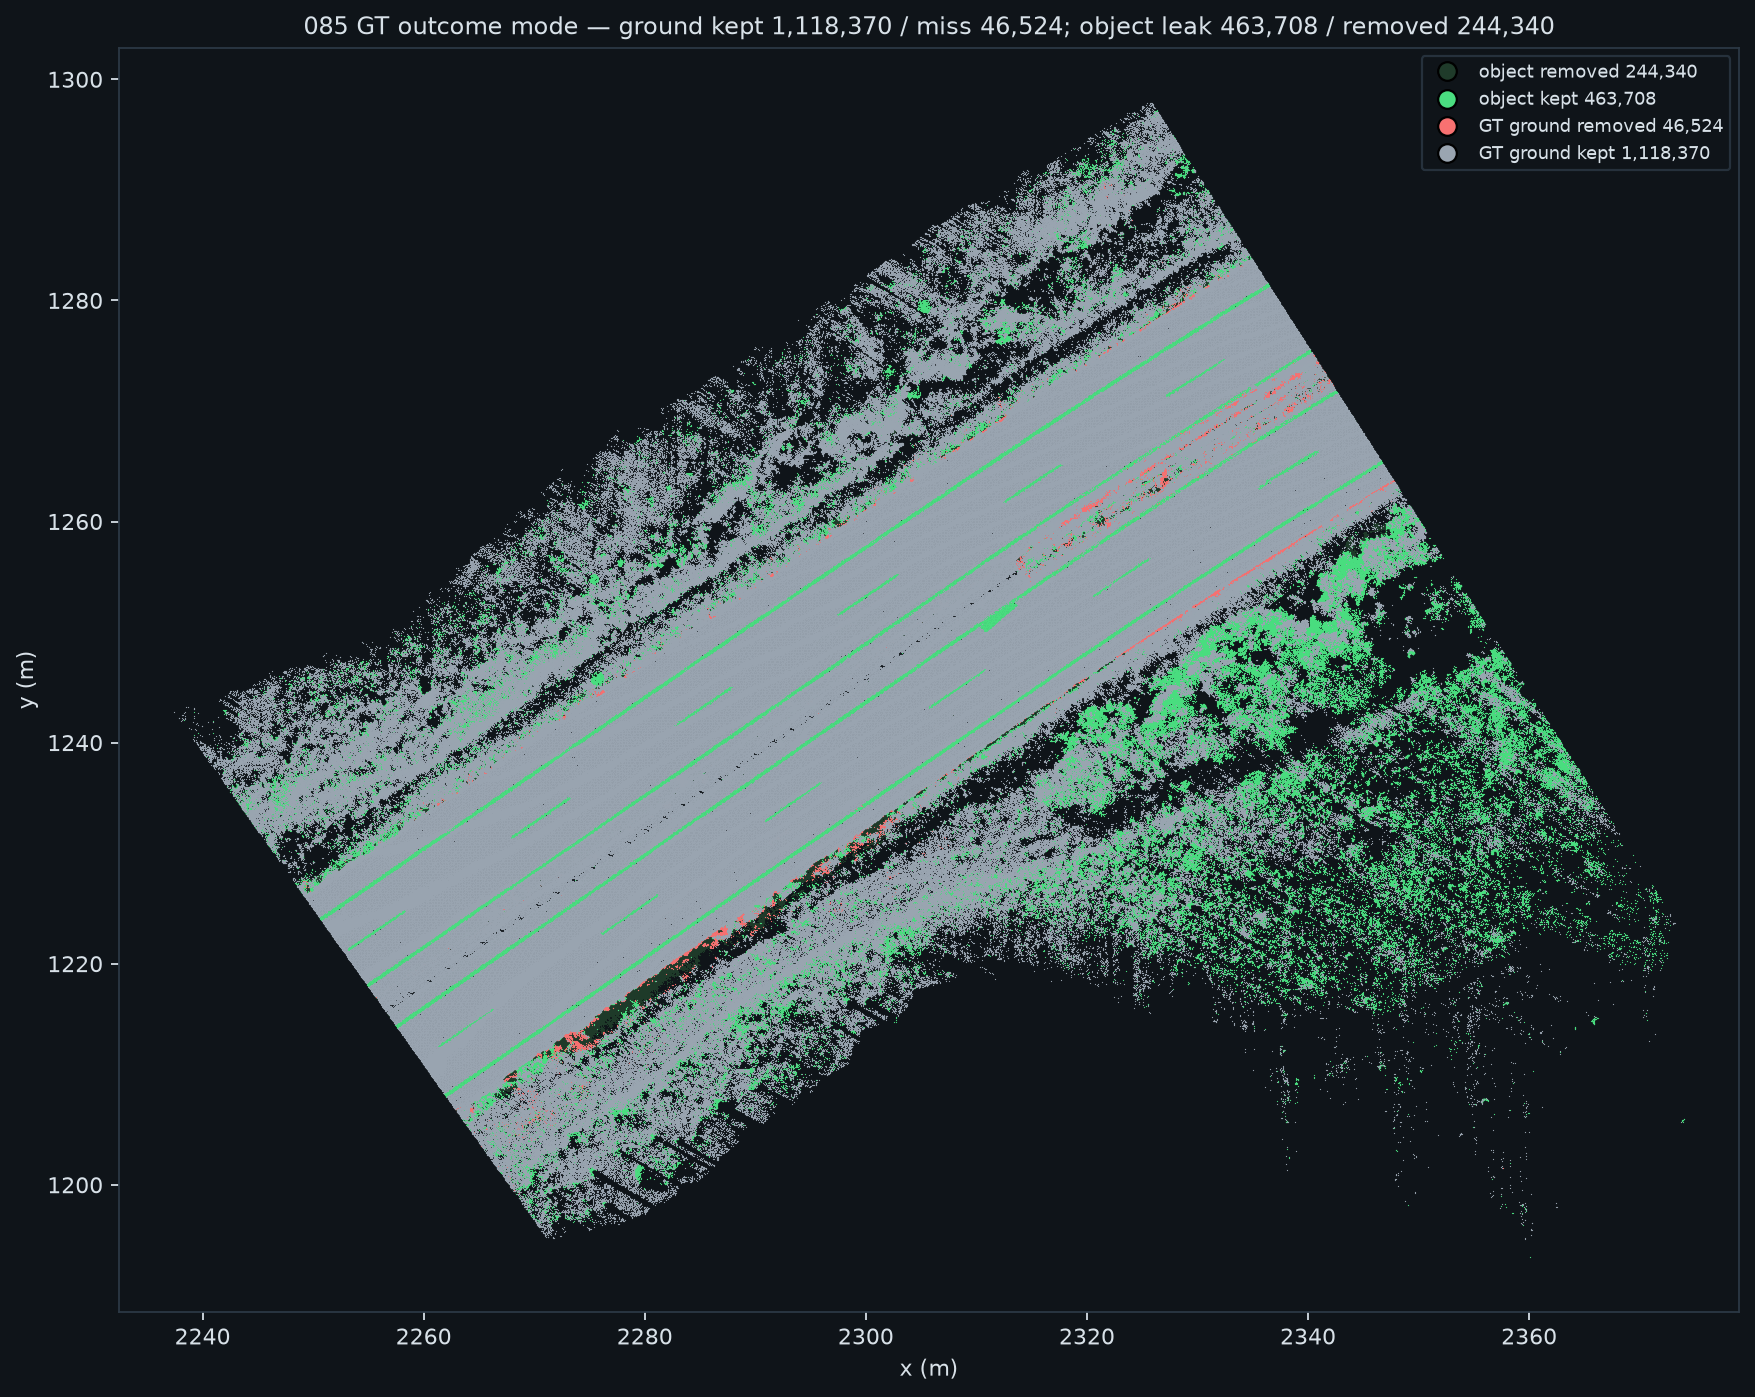
Task: Click the 1300 tick label on y axis
Action: [x=76, y=80]
